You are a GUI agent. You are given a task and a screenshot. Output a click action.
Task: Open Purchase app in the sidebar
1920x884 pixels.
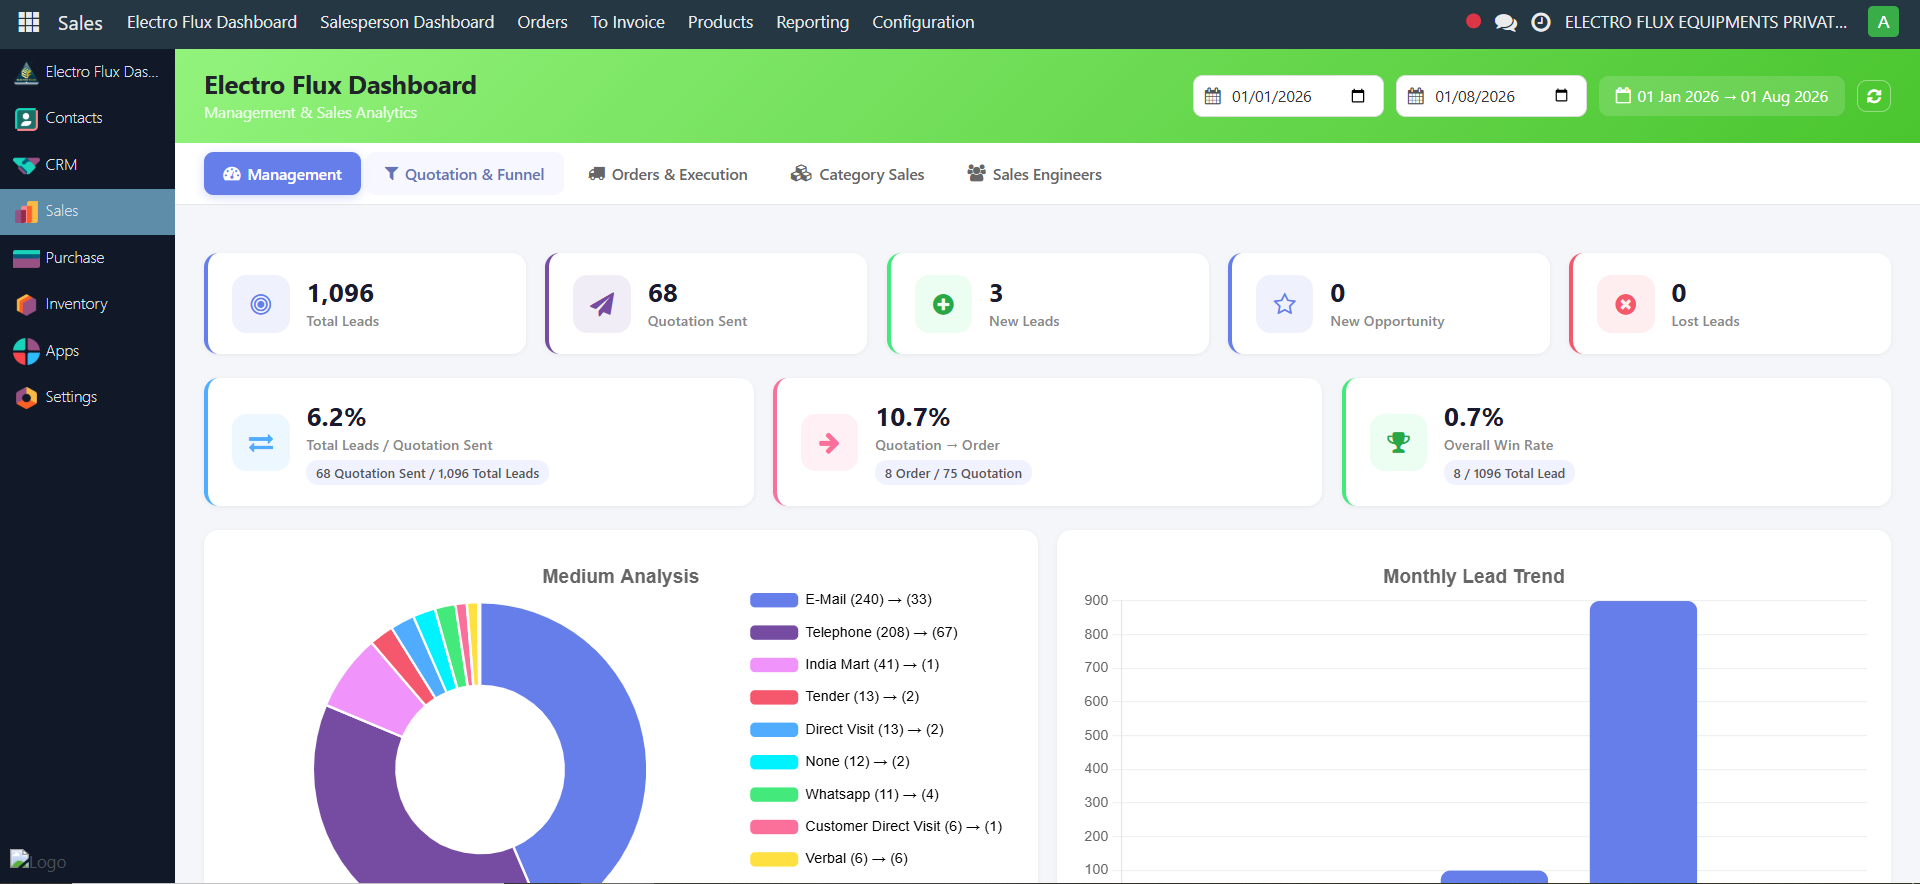pyautogui.click(x=87, y=258)
